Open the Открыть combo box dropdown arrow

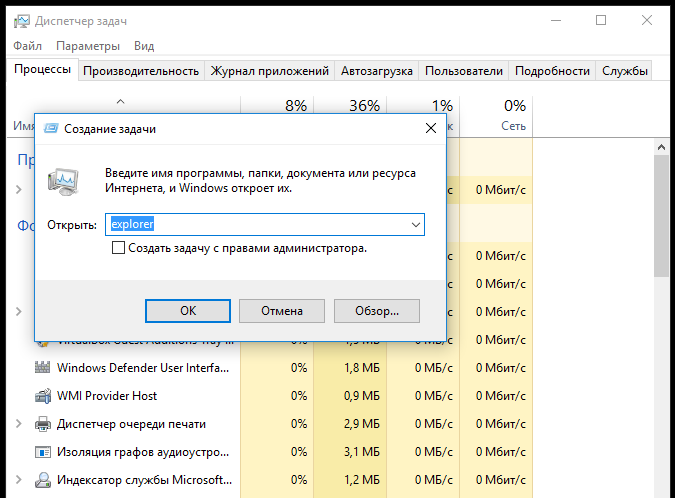coord(415,224)
